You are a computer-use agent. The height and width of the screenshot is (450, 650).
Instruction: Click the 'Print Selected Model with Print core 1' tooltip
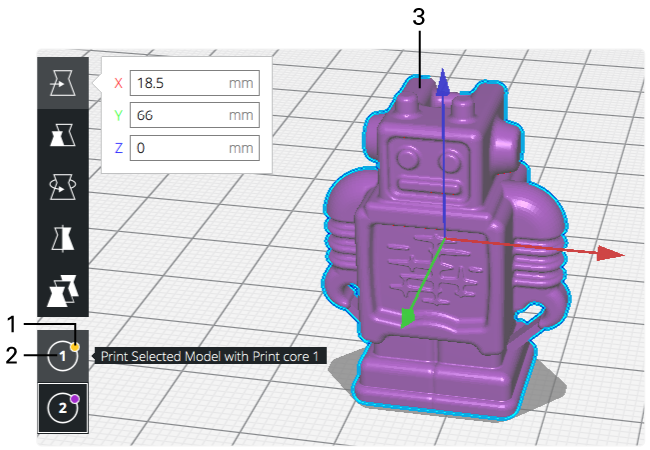pyautogui.click(x=210, y=356)
